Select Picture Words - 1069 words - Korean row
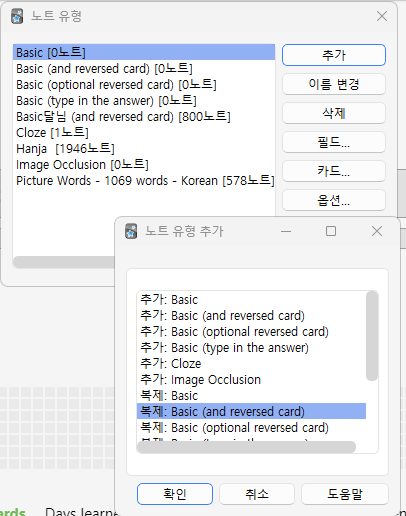This screenshot has height=516, width=406. pyautogui.click(x=144, y=180)
